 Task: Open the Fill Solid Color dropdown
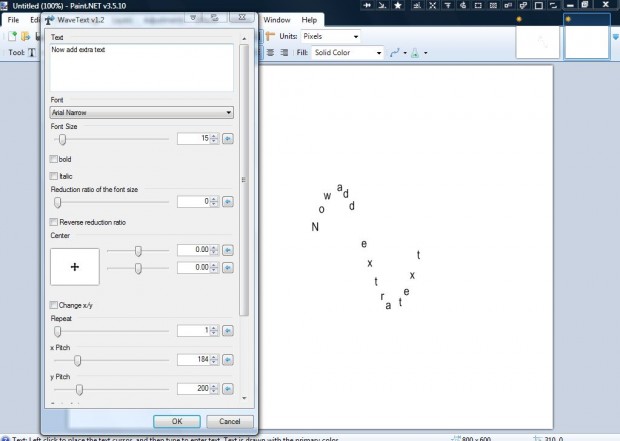348,52
